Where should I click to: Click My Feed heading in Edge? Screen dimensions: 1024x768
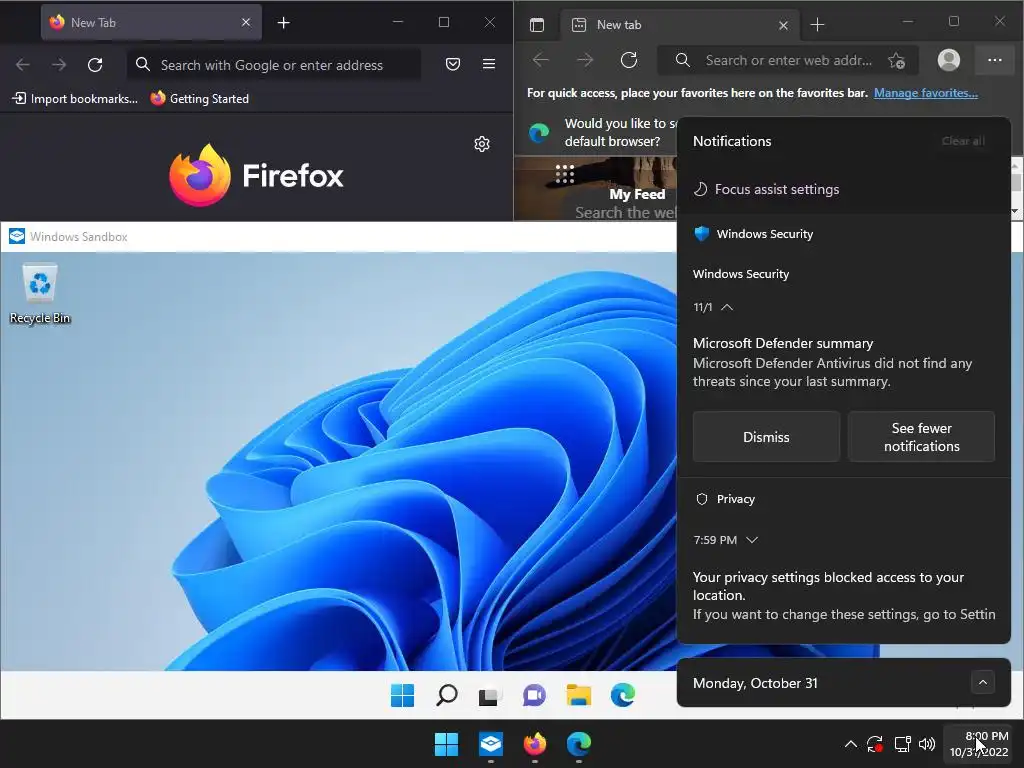click(637, 194)
